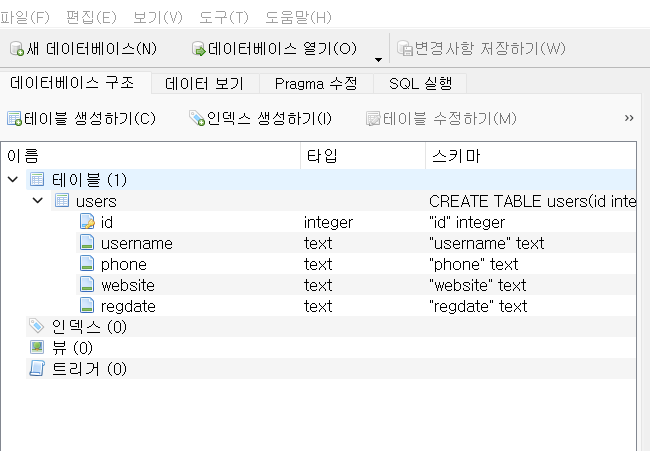Click the field icon next to website
This screenshot has width=650, height=451.
pos(87,284)
